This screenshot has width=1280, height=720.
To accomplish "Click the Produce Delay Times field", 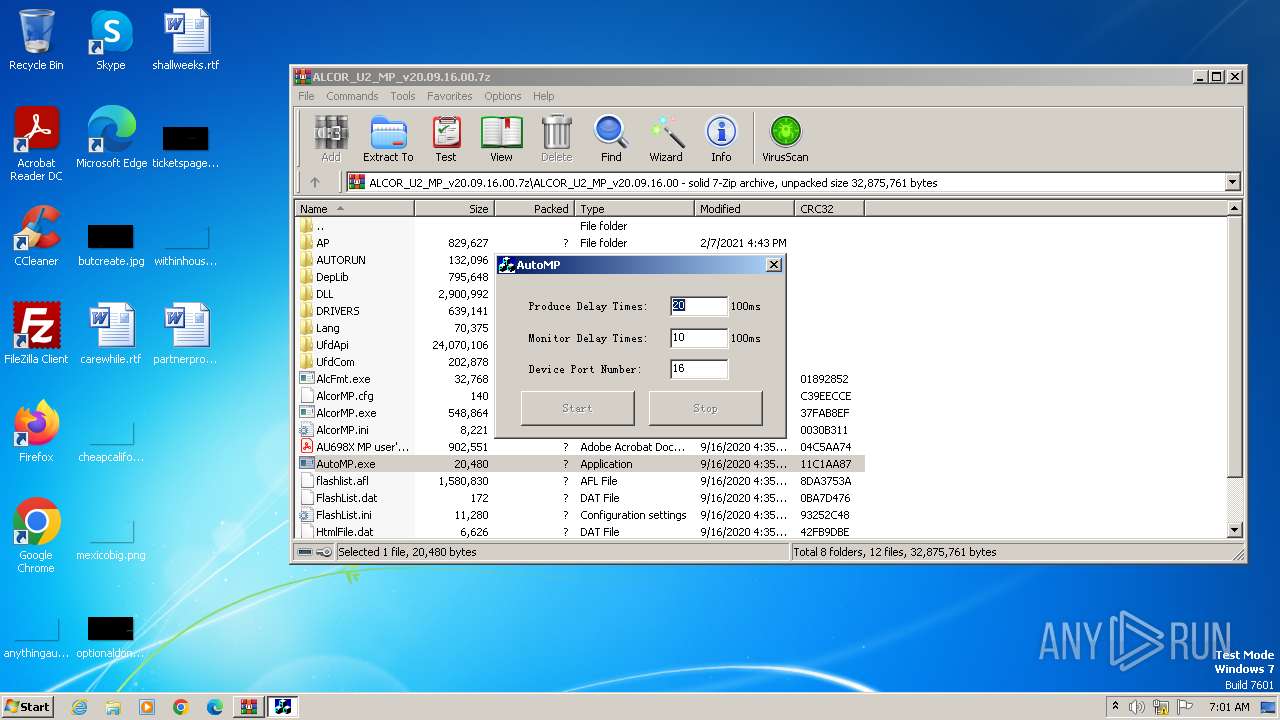I will point(699,306).
